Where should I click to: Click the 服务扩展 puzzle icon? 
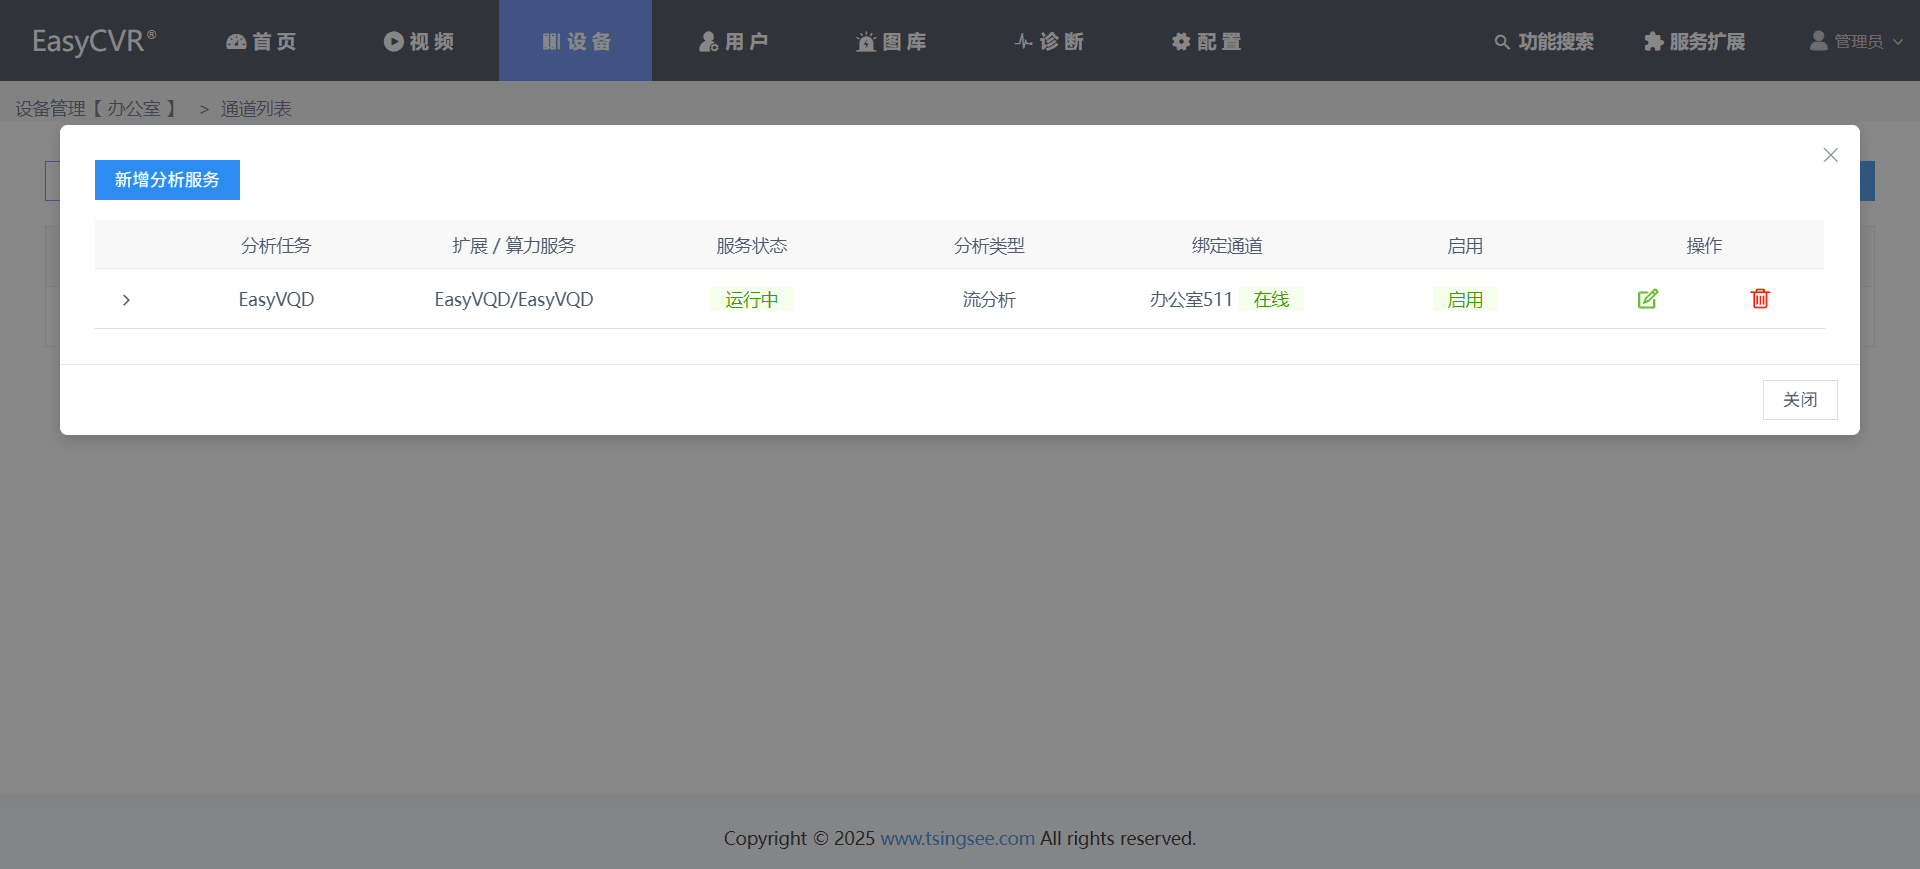coord(1653,41)
